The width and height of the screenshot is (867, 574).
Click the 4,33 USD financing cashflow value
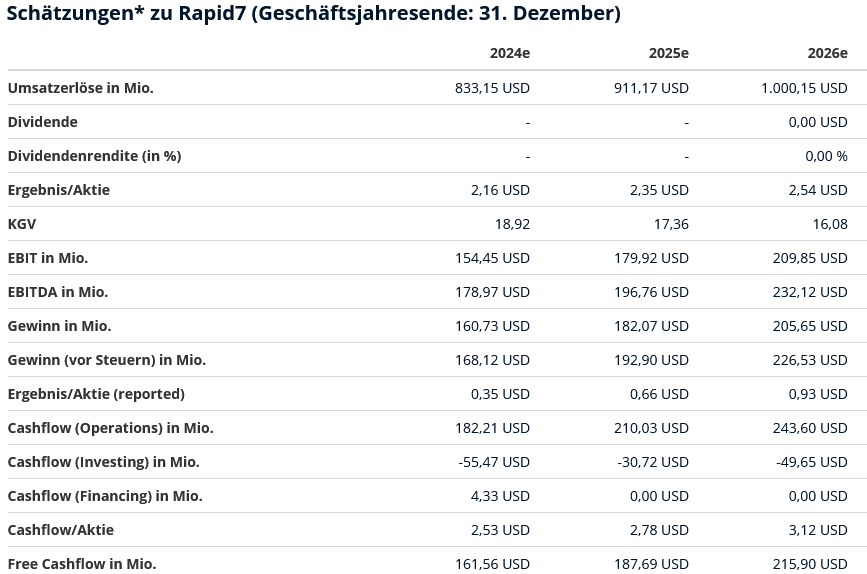(500, 496)
